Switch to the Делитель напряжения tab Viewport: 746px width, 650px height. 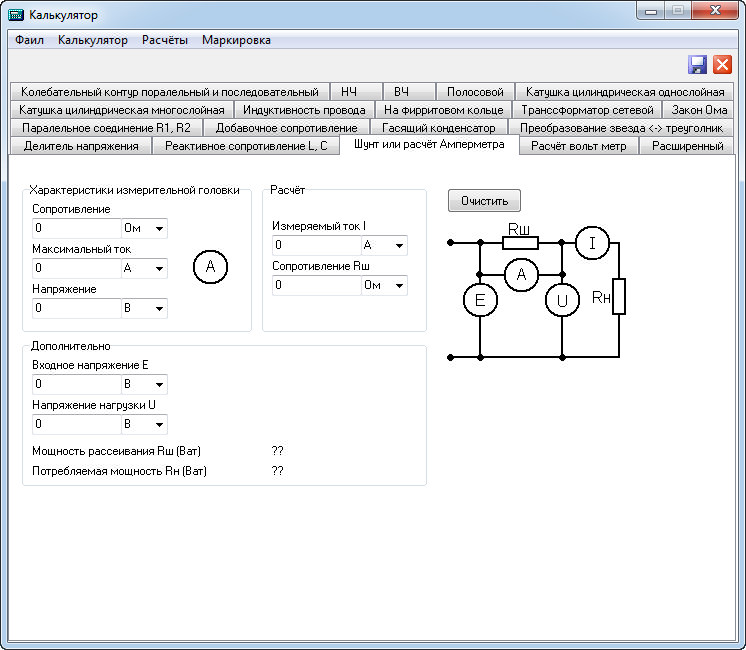tap(81, 146)
